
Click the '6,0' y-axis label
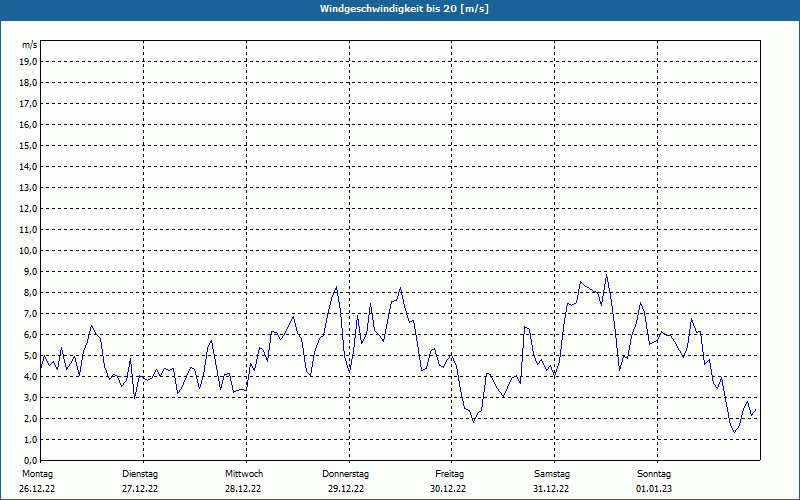pyautogui.click(x=31, y=335)
